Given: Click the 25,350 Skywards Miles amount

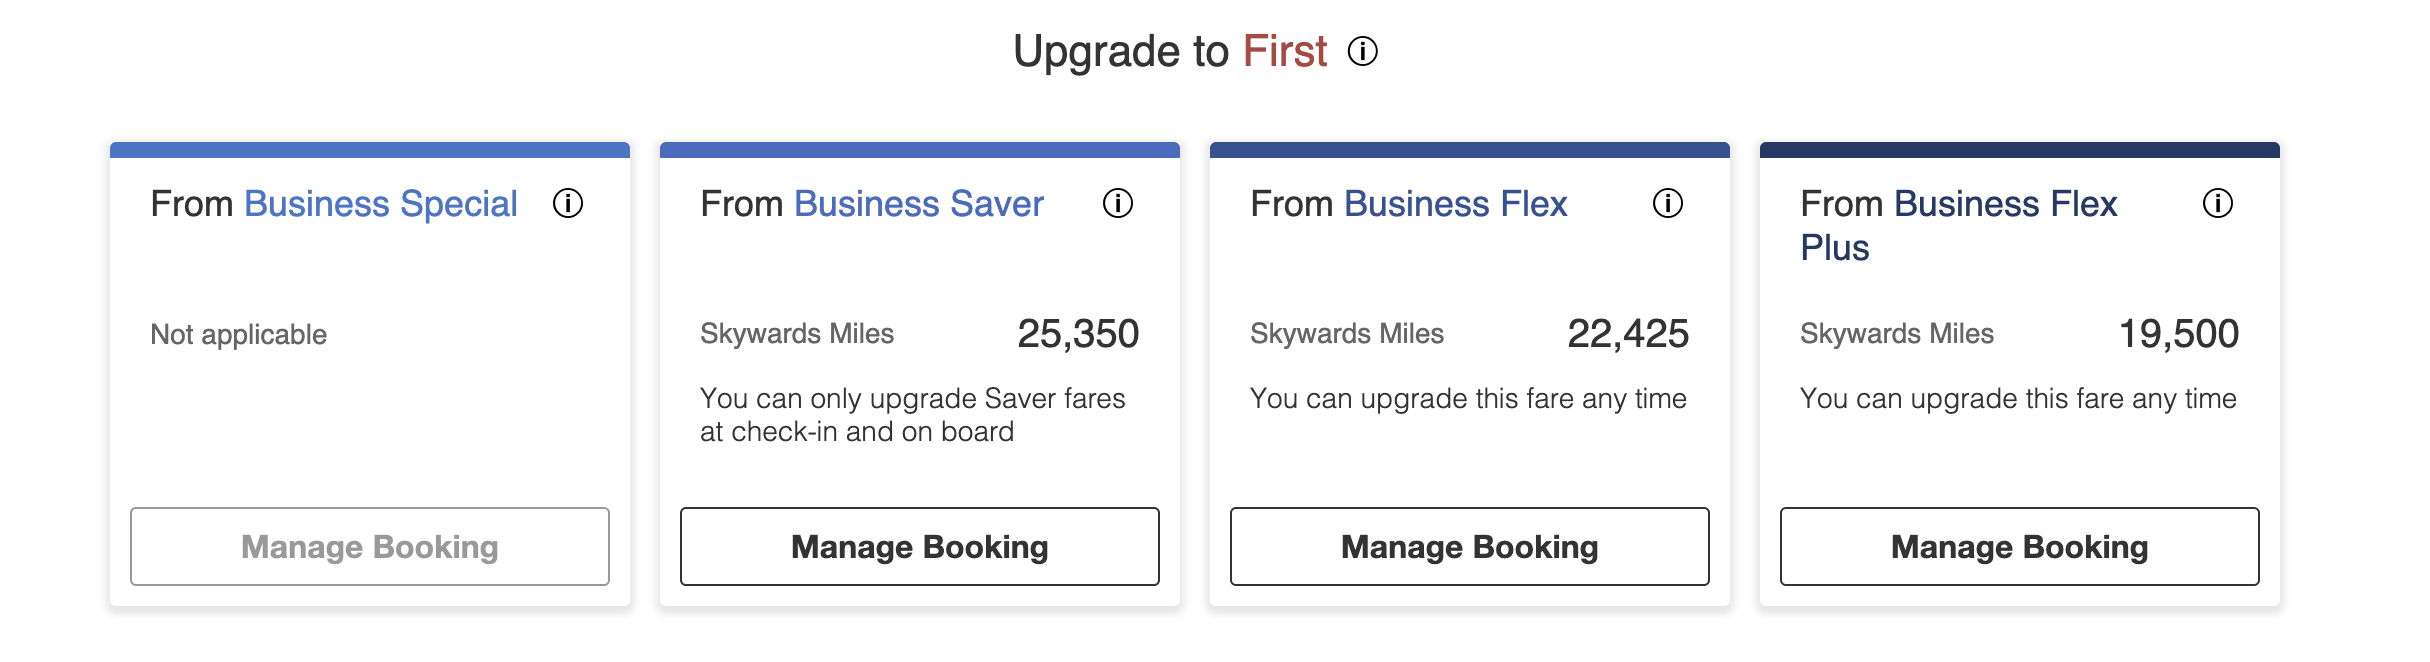Looking at the screenshot, I should [1078, 334].
